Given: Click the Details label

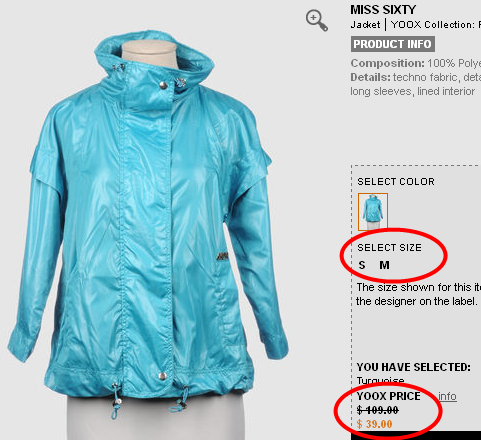Looking at the screenshot, I should click(370, 77).
